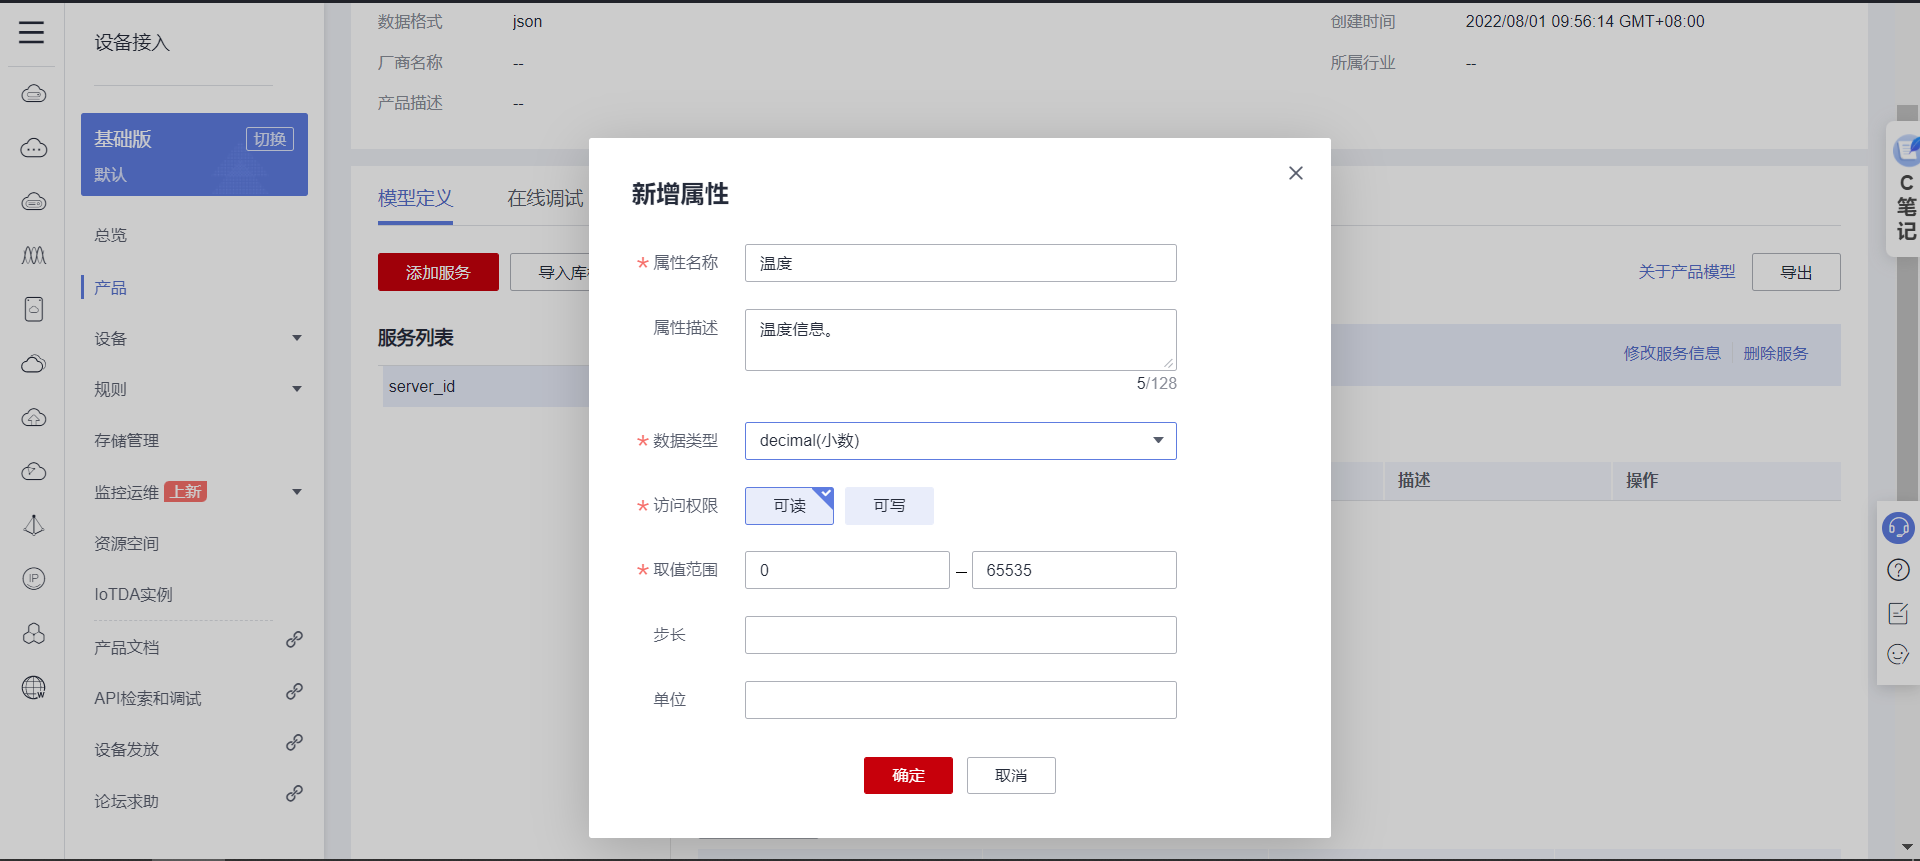Open the C笔记 notes widget

click(x=1904, y=190)
